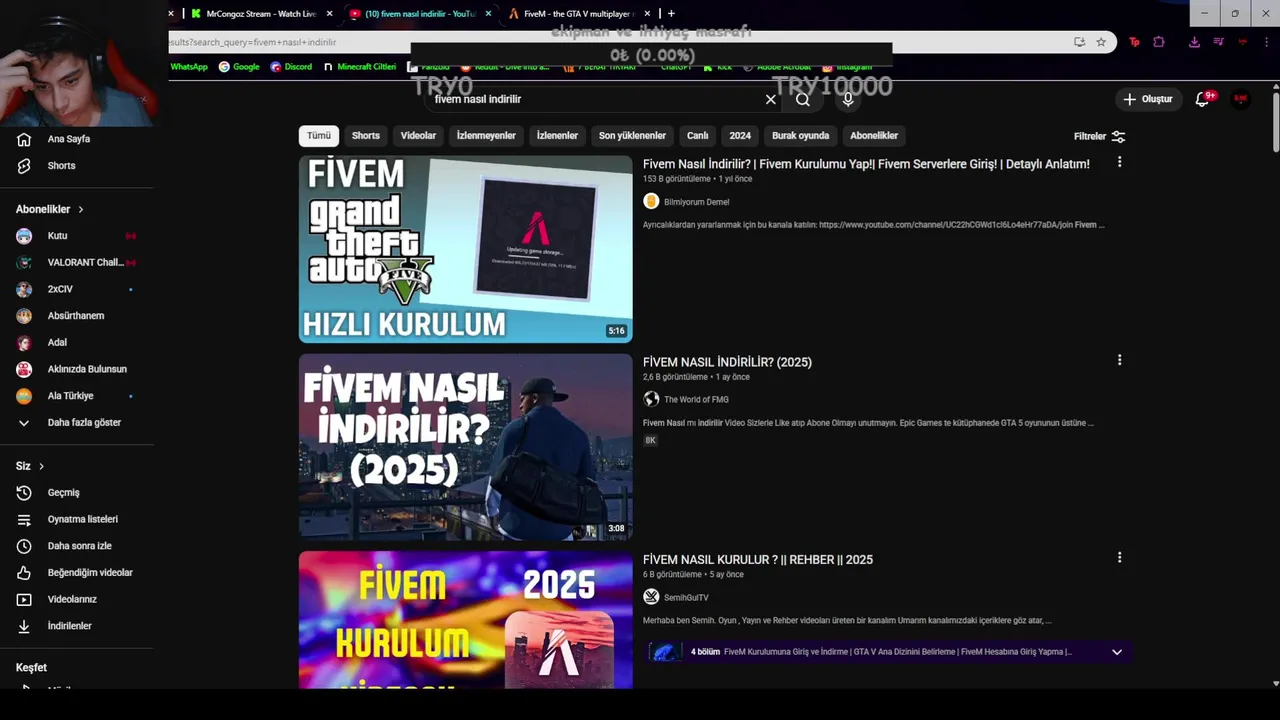The height and width of the screenshot is (720, 1280).
Task: Play FİVEM NASIL İNDİRİLİR (2025) thumbnail
Action: tap(466, 447)
